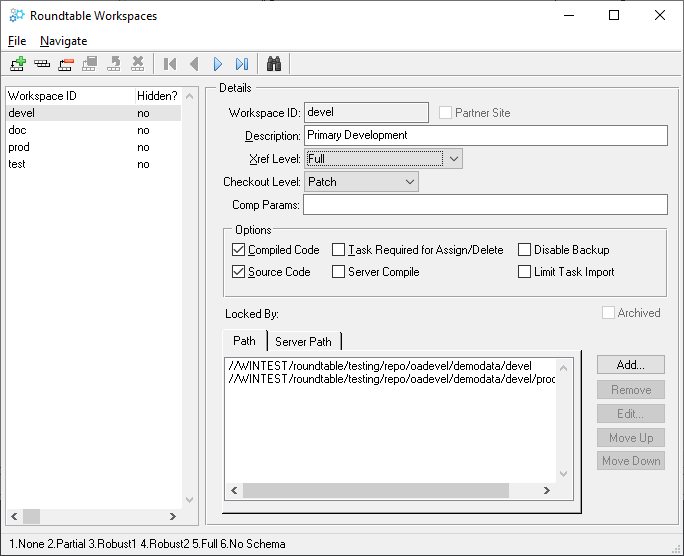Viewport: 684px width, 556px height.
Task: Click the Move Down button
Action: (631, 460)
